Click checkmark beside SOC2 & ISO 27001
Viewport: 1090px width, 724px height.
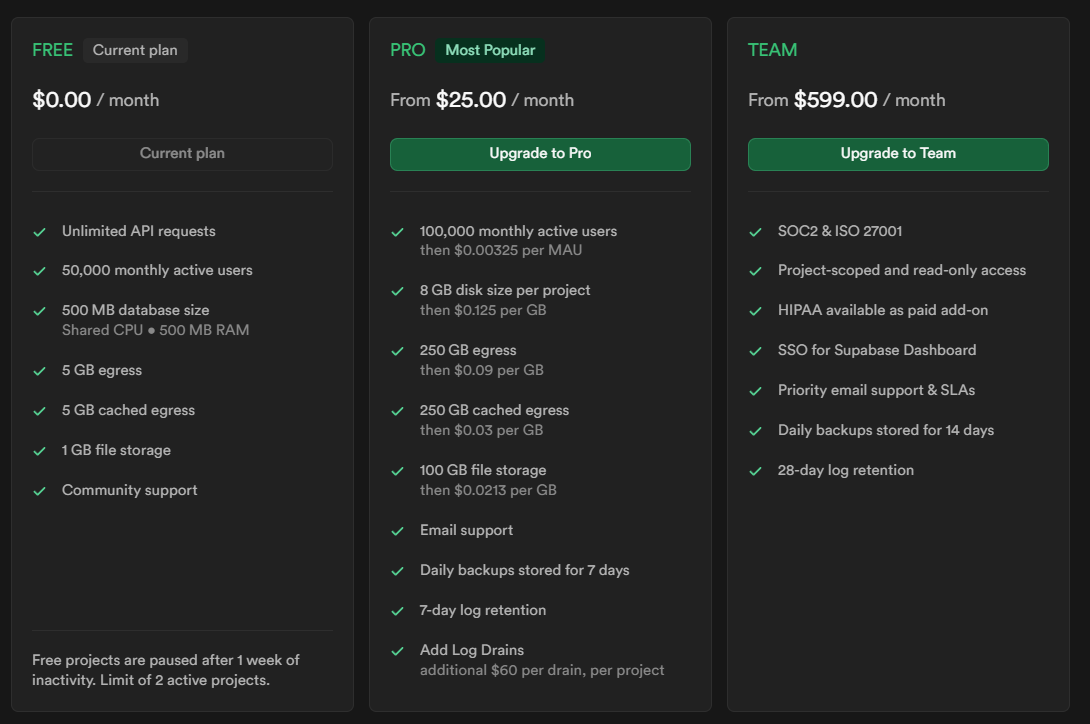point(756,232)
